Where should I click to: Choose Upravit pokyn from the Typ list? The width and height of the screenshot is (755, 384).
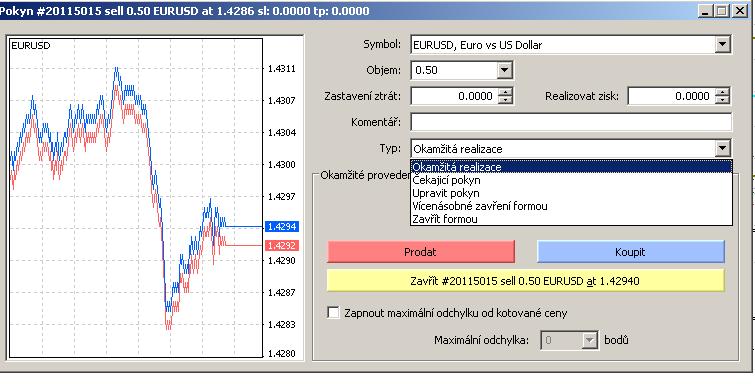(571, 193)
